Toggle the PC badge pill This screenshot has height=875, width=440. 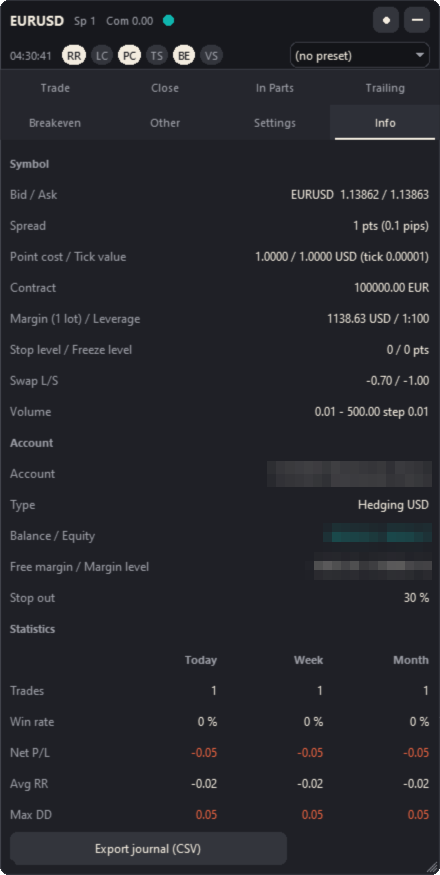point(129,56)
